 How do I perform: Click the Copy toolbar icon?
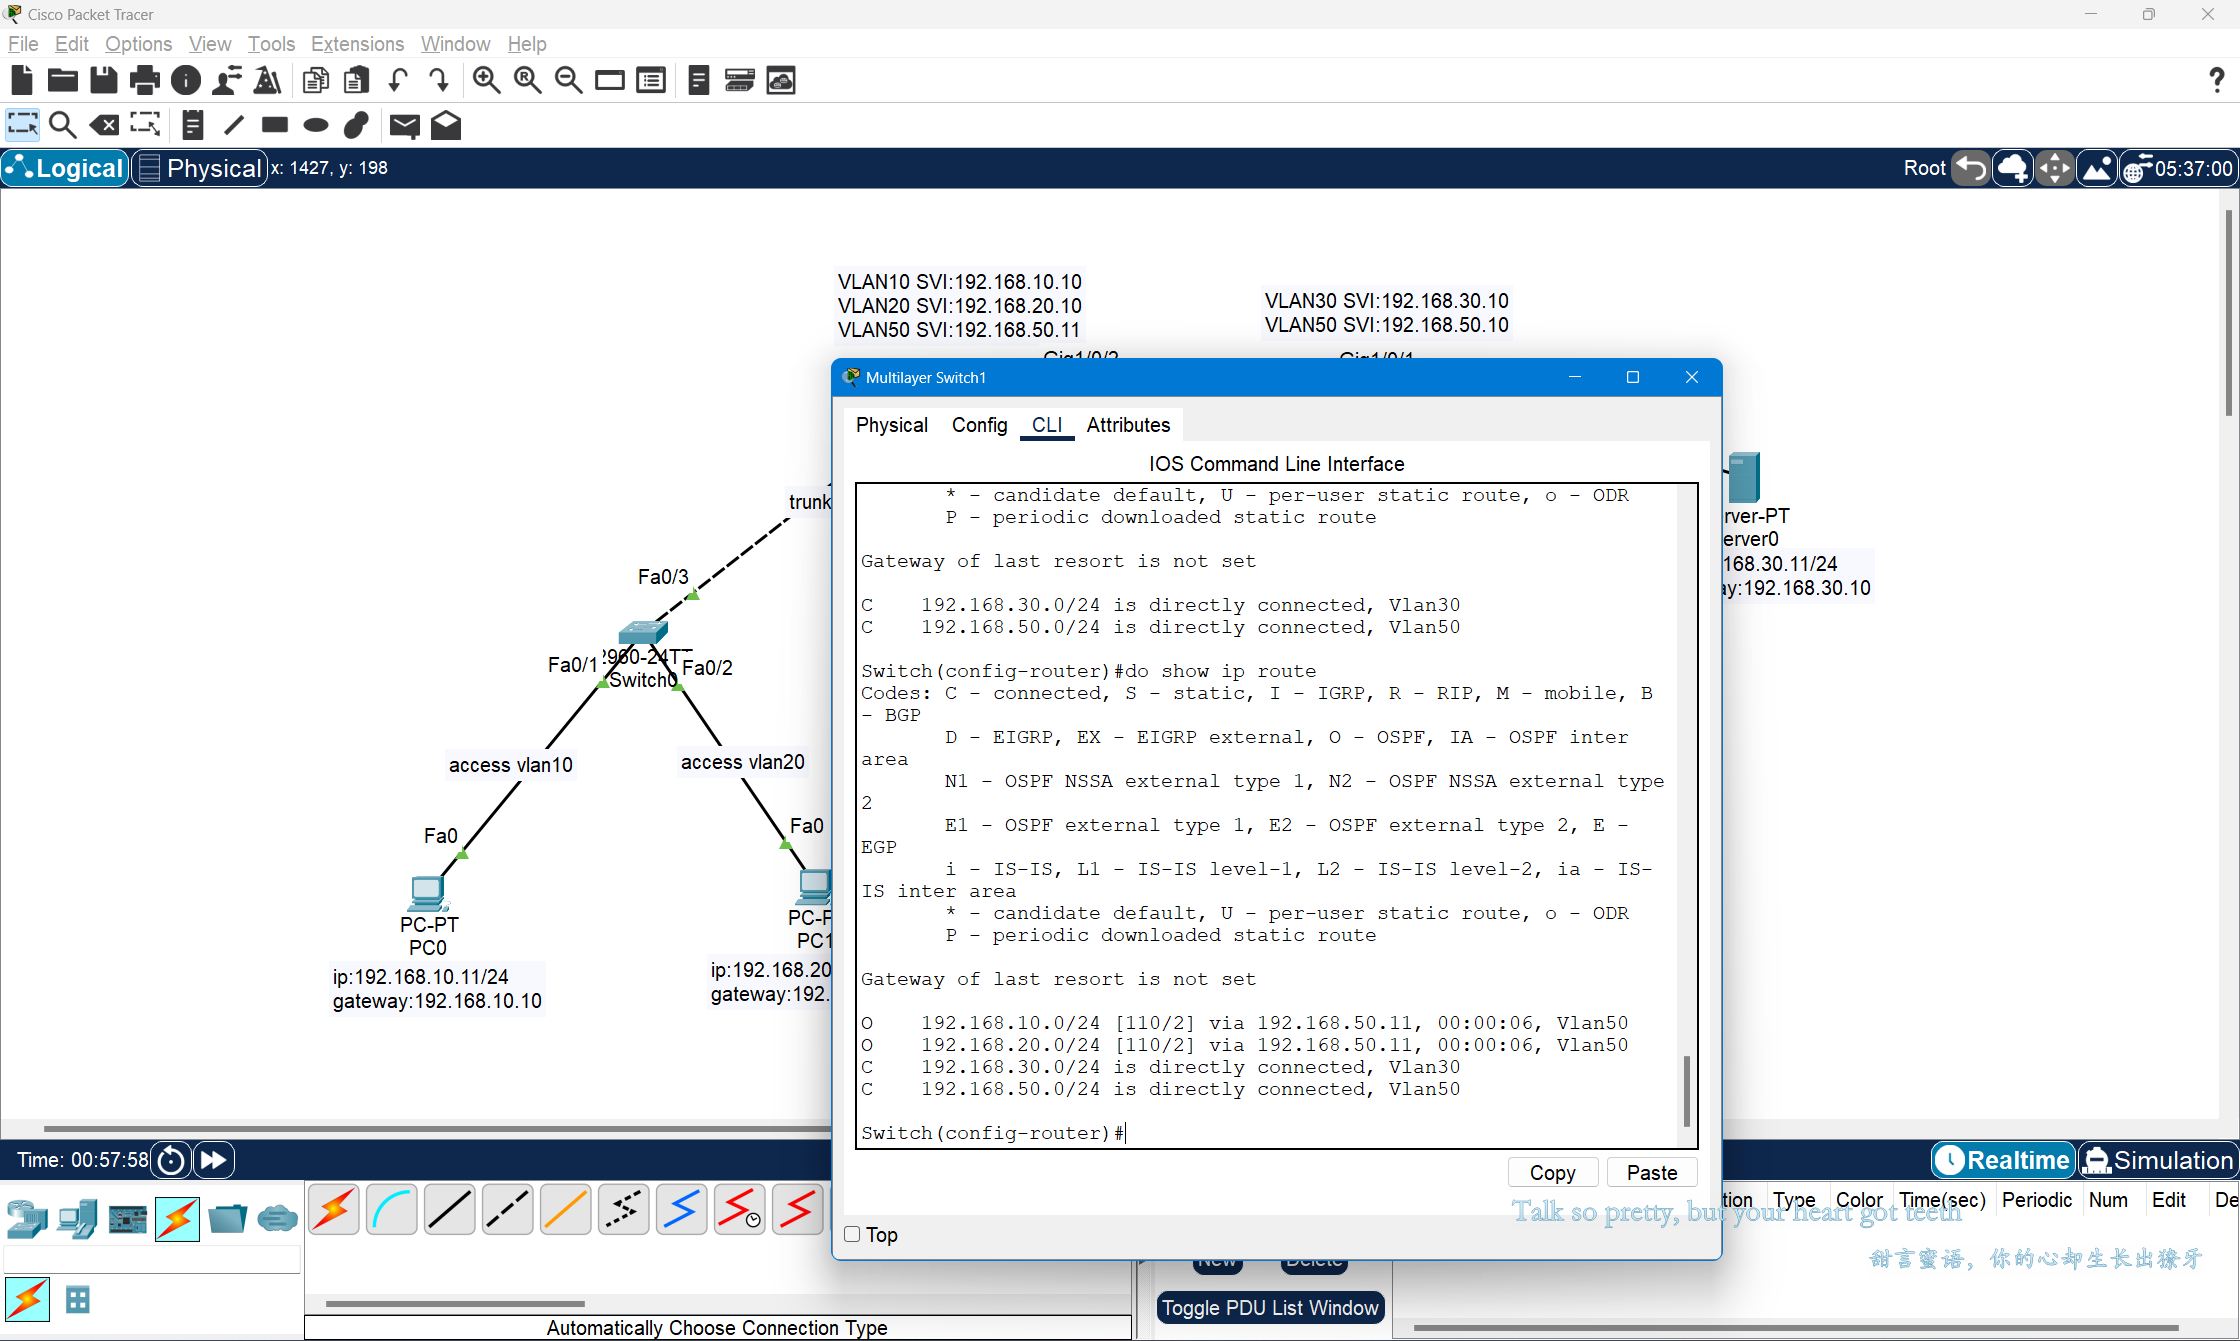click(x=316, y=80)
